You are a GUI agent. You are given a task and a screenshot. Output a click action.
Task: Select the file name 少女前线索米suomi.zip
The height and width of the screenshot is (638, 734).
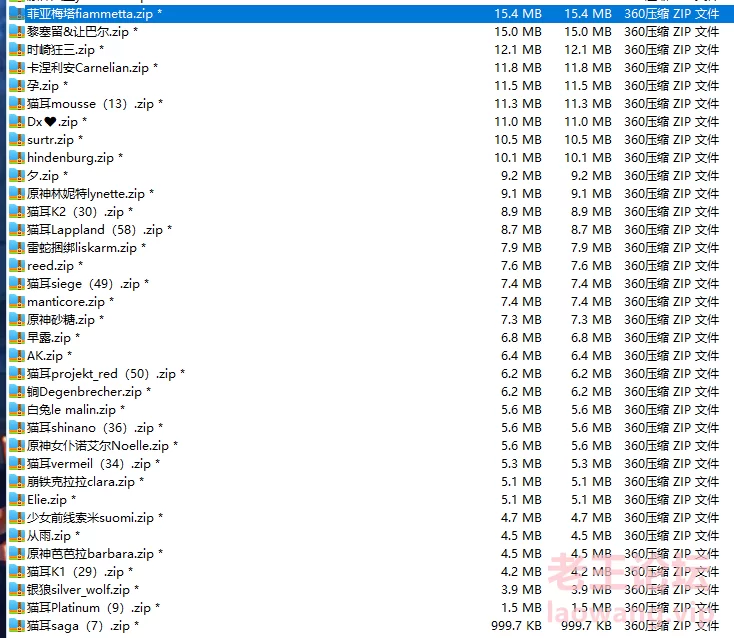pyautogui.click(x=90, y=518)
